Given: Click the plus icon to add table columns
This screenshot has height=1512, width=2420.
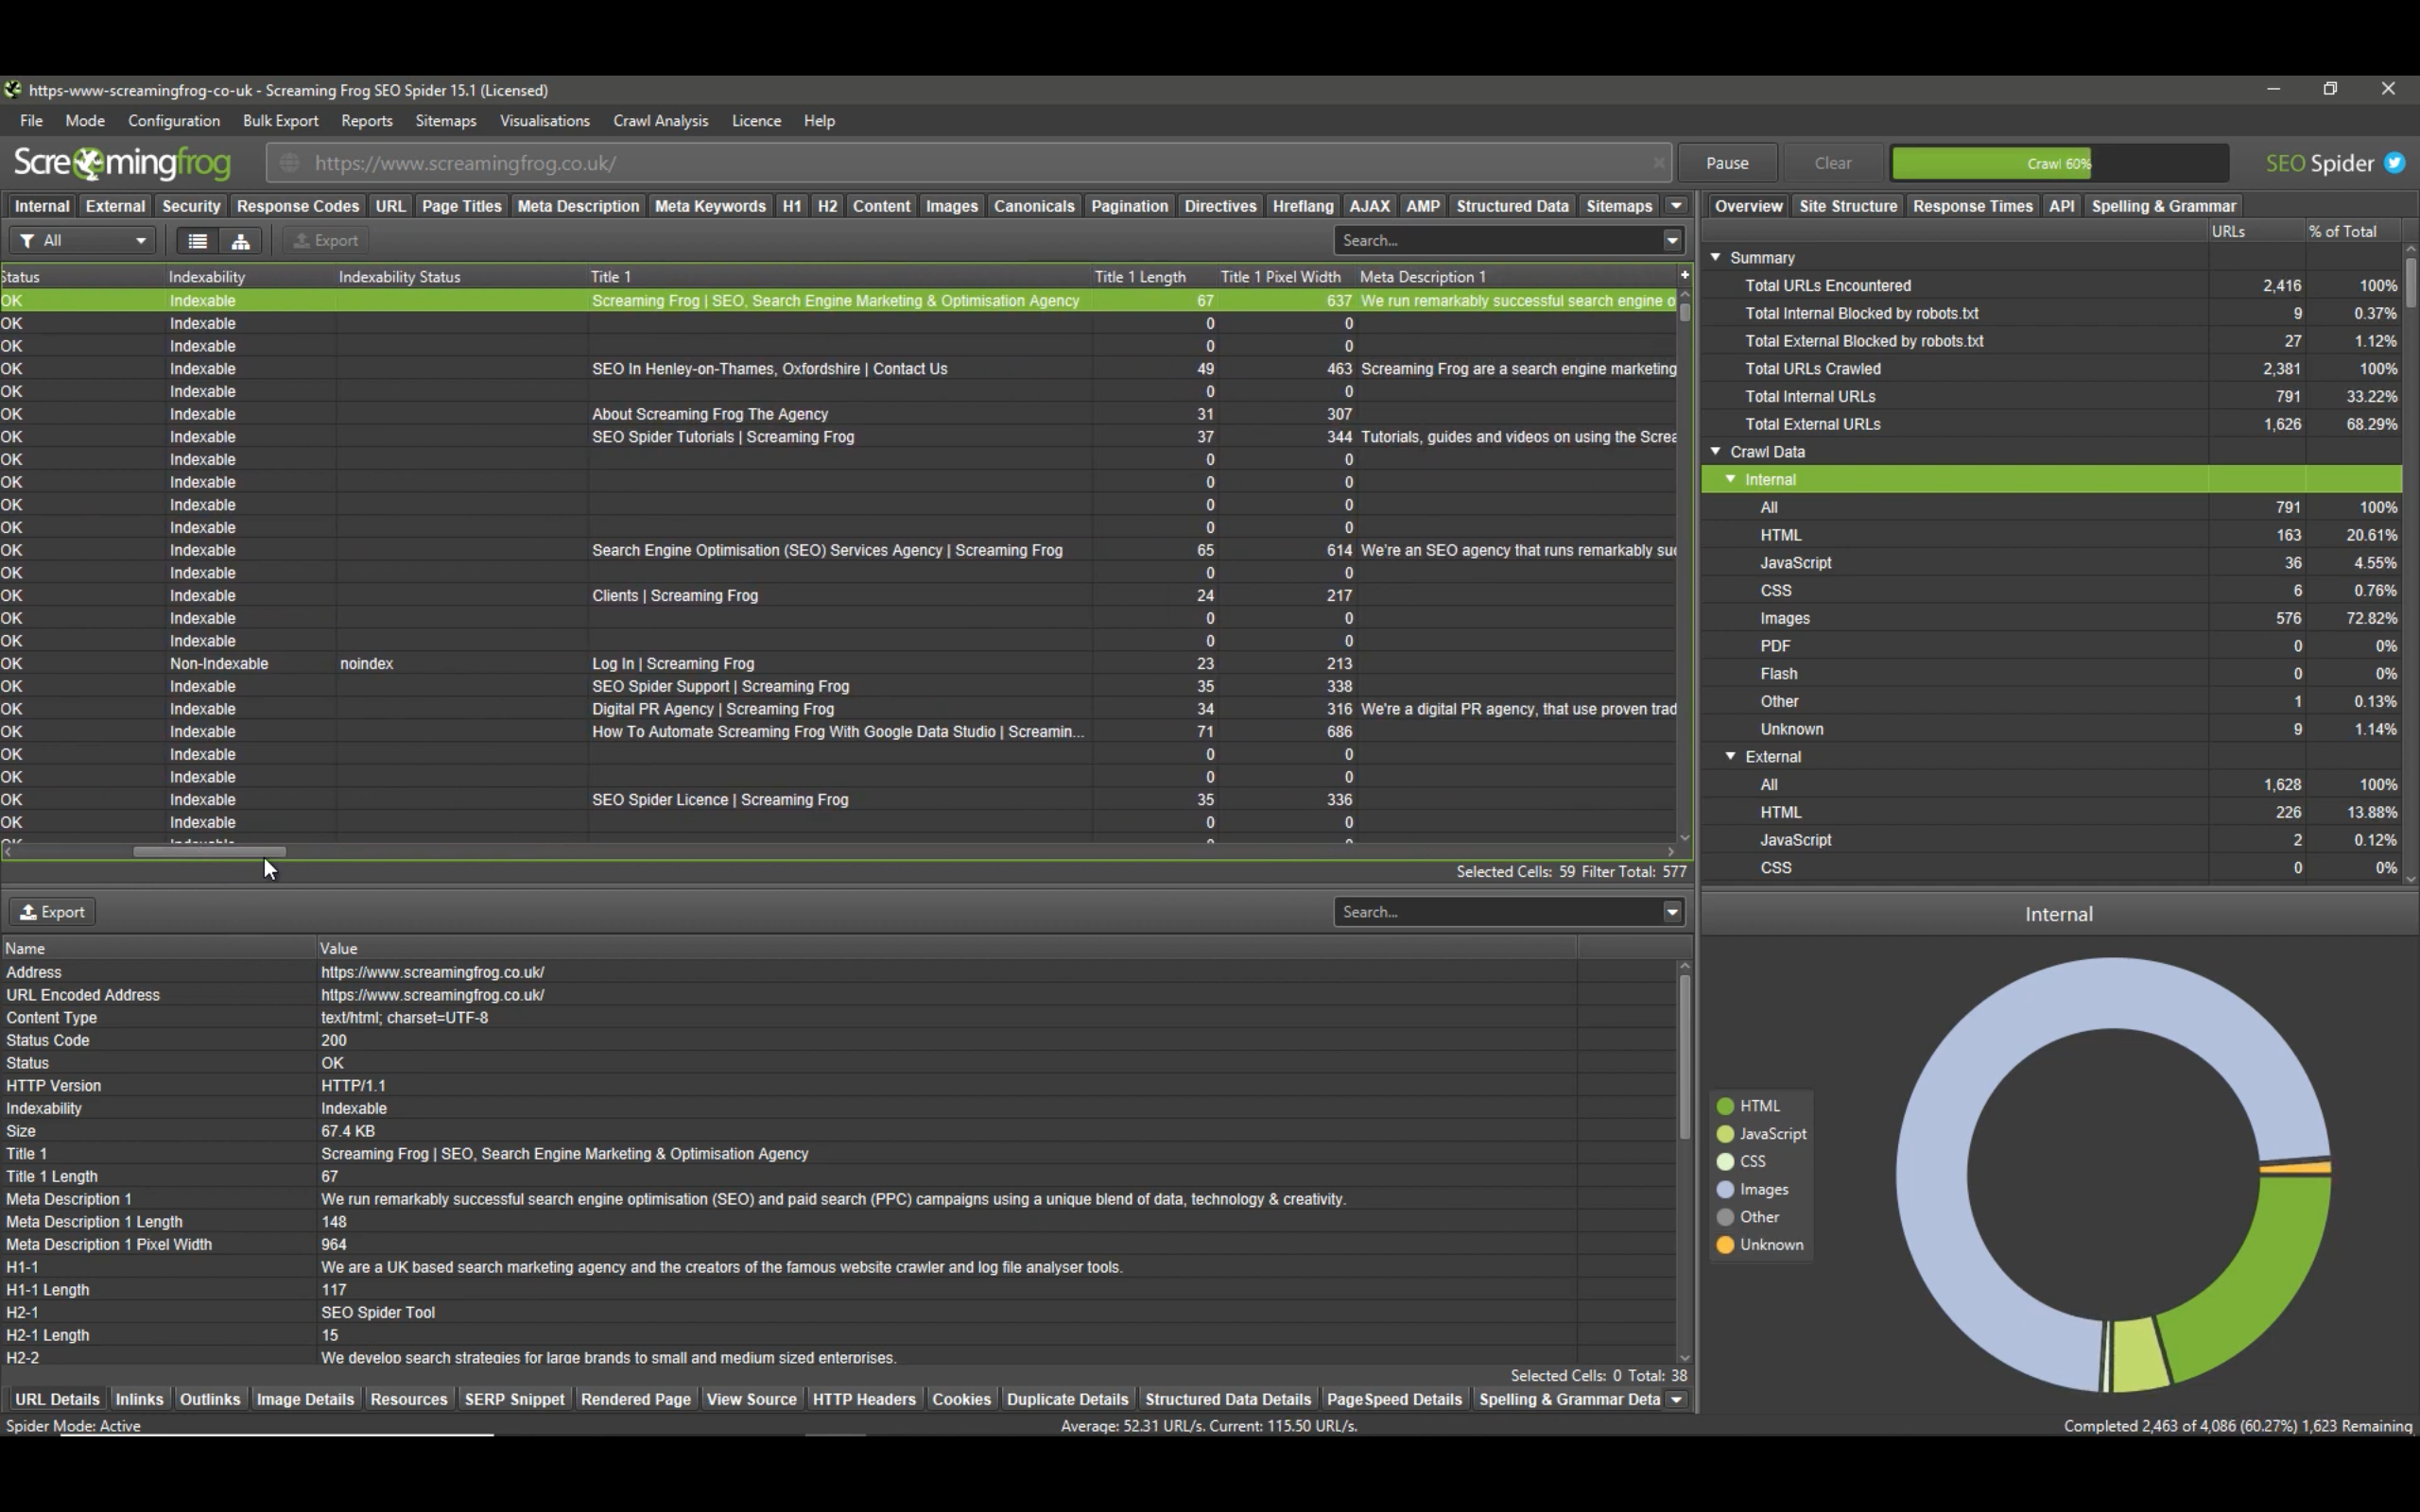Looking at the screenshot, I should [1684, 275].
